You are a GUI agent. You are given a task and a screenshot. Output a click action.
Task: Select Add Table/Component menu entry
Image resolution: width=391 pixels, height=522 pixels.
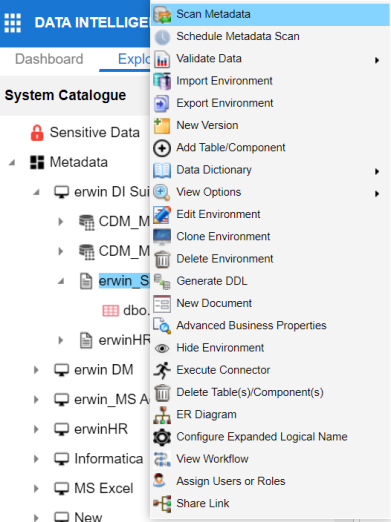231,148
